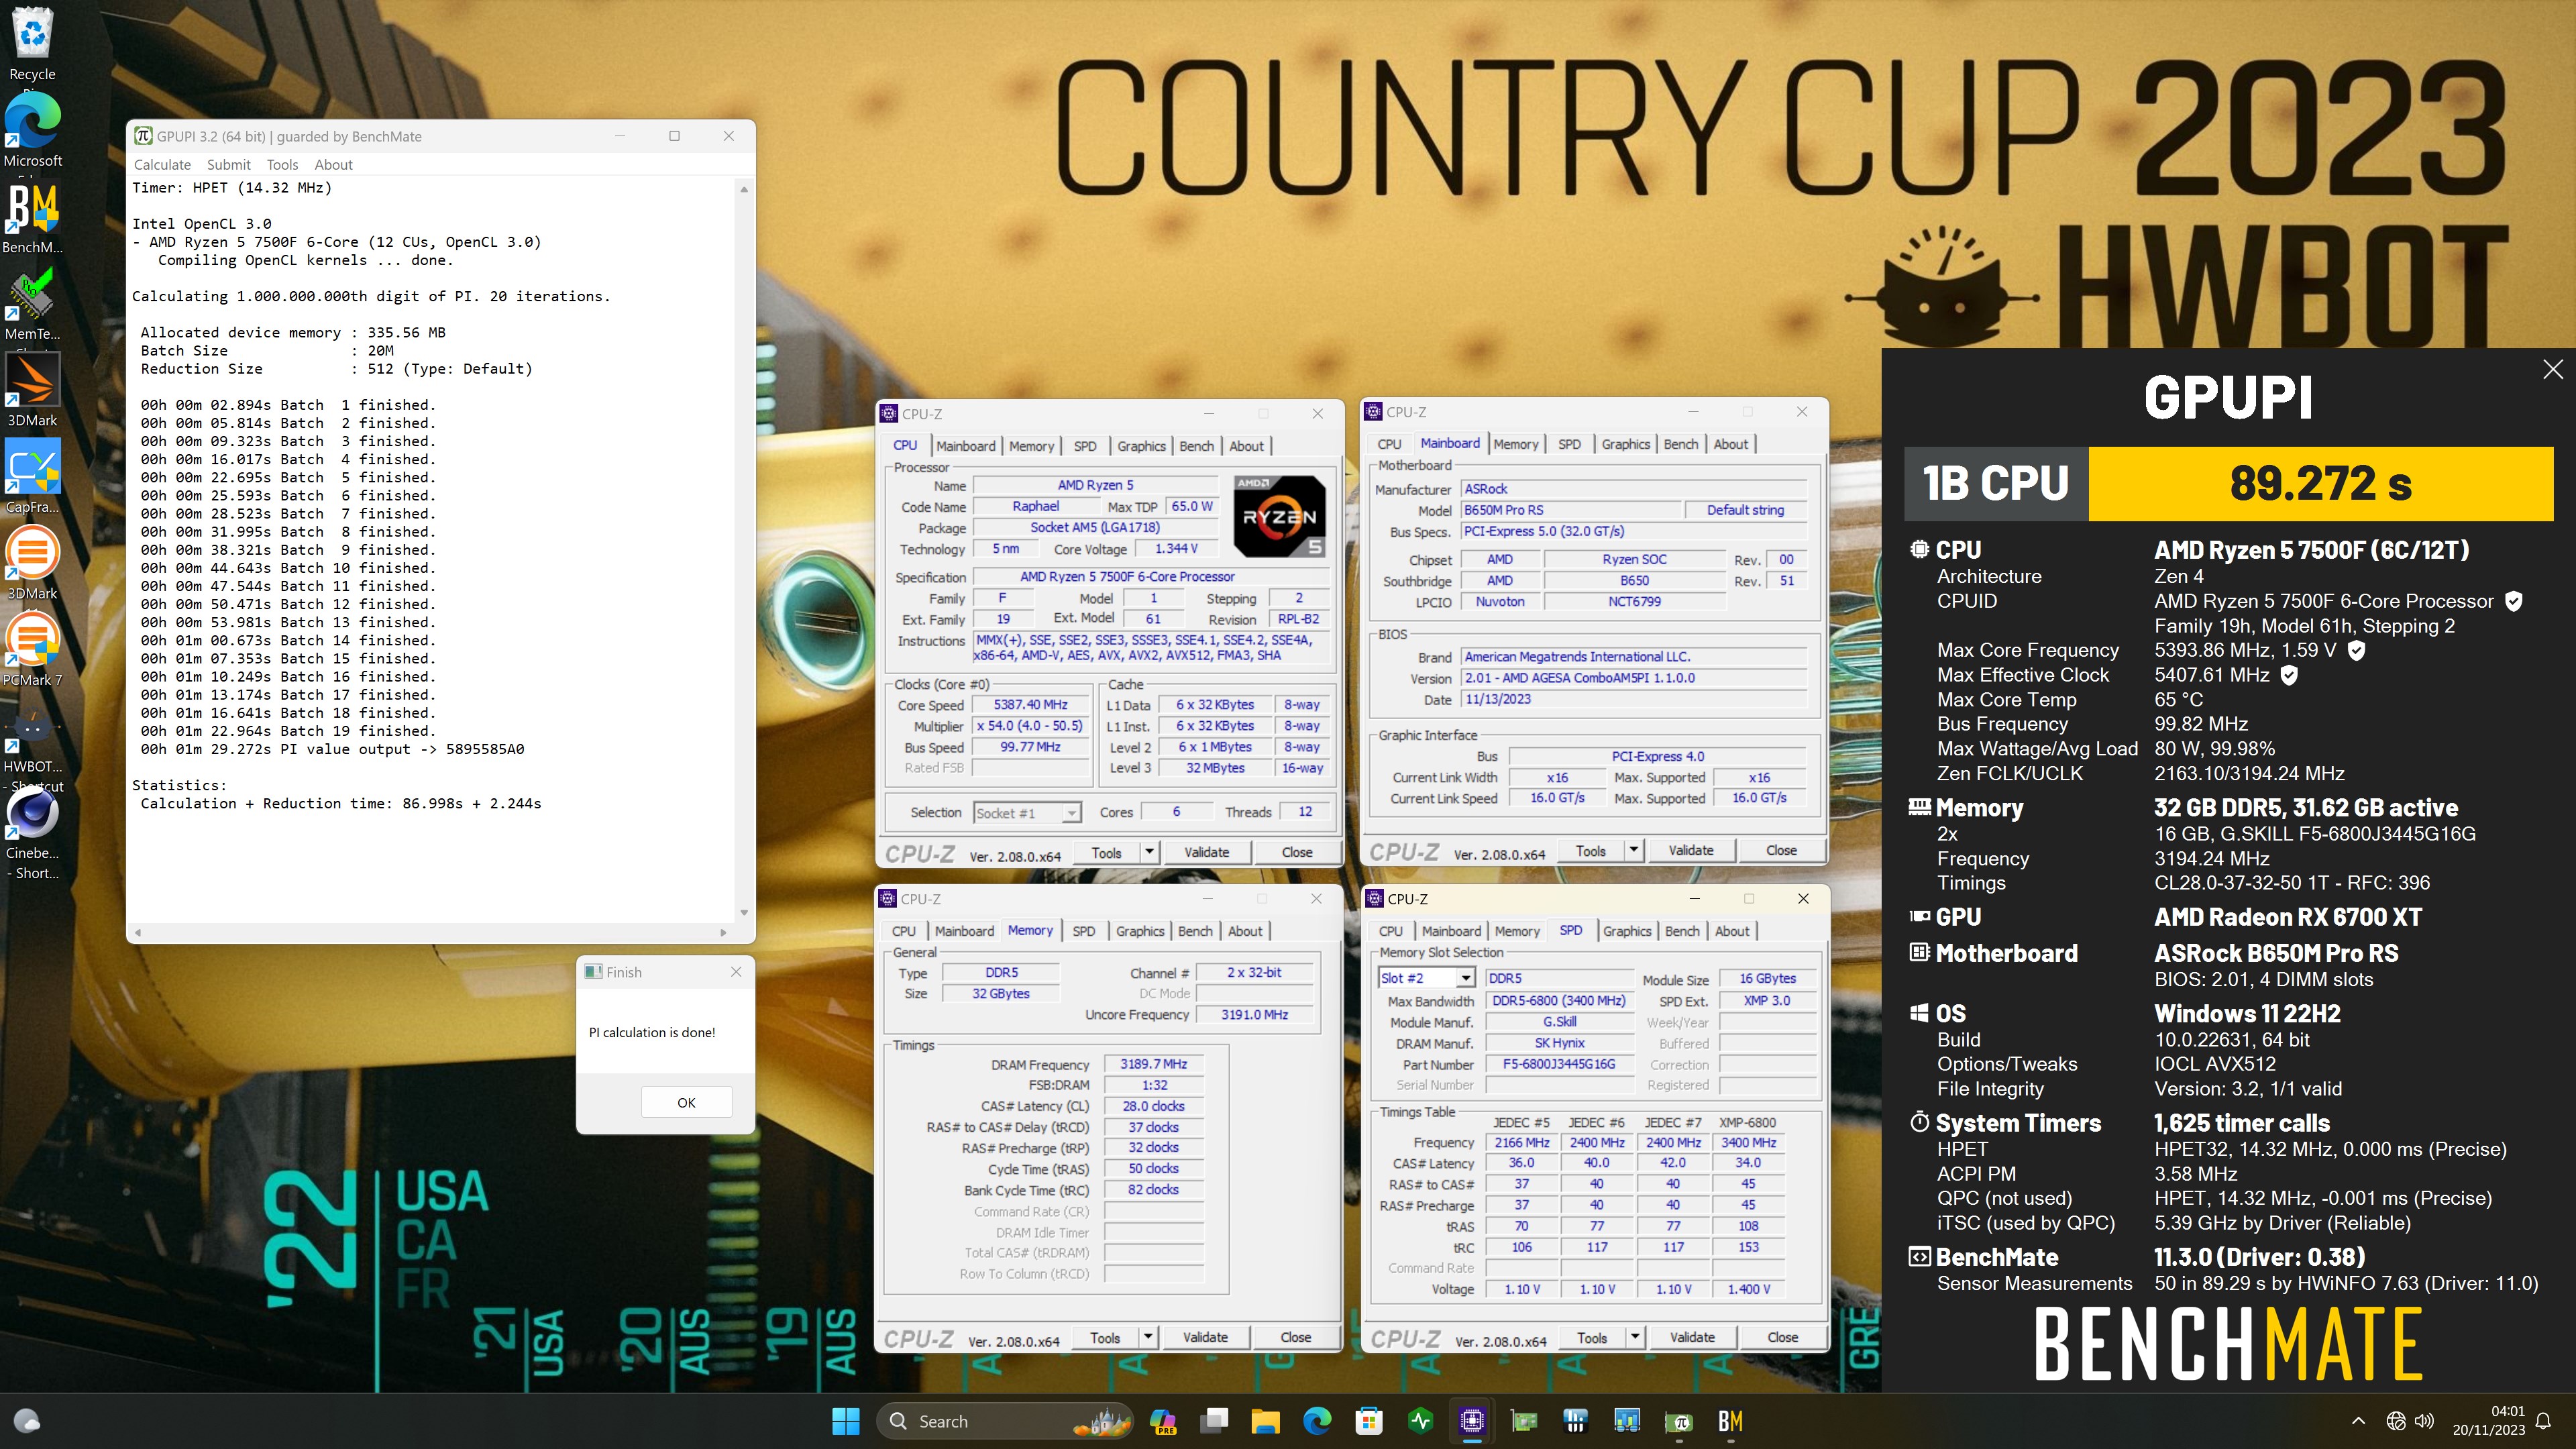Open the taskbar clock showing 04:01
Image resolution: width=2576 pixels, height=1449 pixels.
point(2489,1421)
